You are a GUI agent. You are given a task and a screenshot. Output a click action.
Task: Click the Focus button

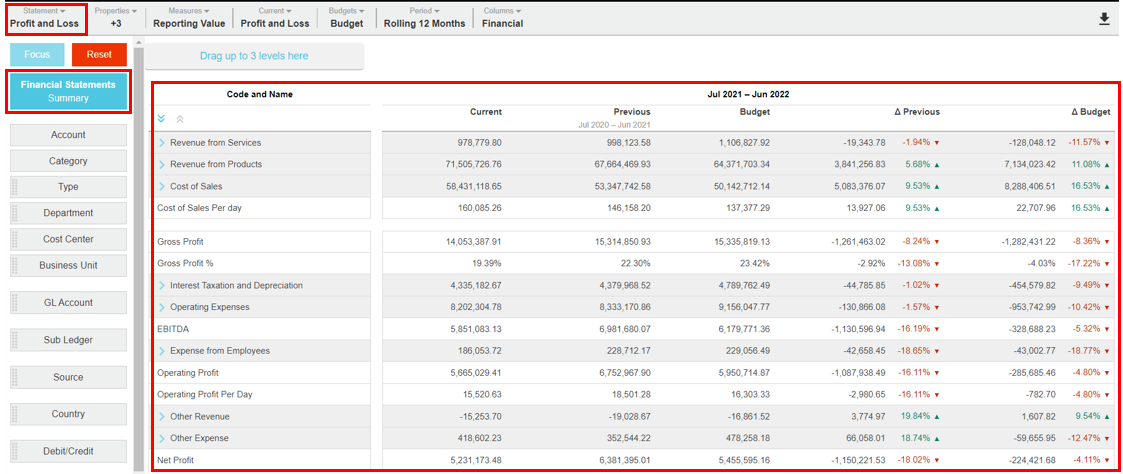pos(37,54)
